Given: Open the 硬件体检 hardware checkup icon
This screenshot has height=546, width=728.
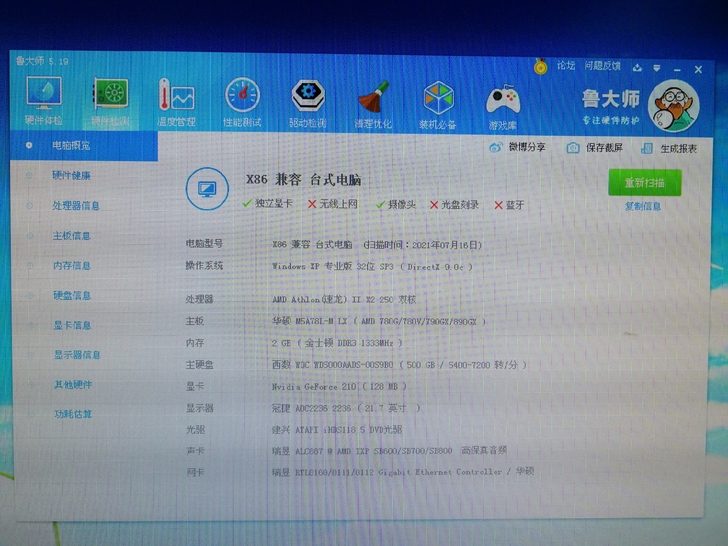Looking at the screenshot, I should 44,101.
